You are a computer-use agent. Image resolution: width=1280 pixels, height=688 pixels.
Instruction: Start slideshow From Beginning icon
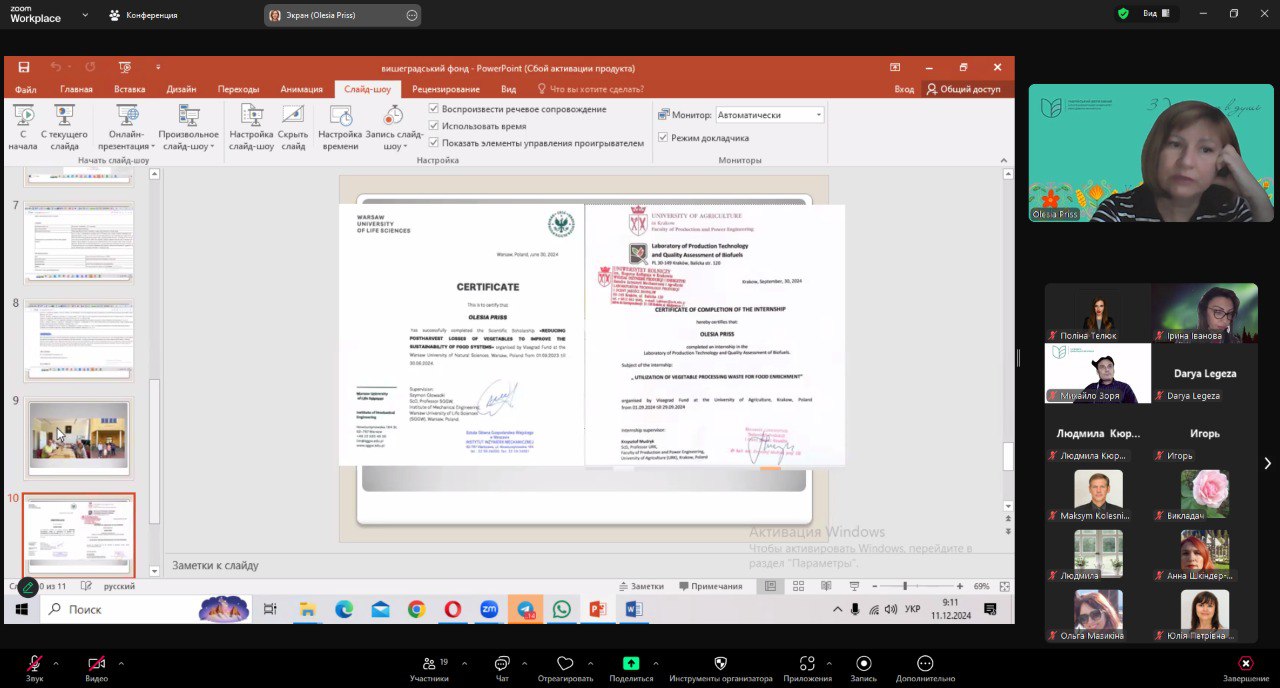(x=22, y=116)
